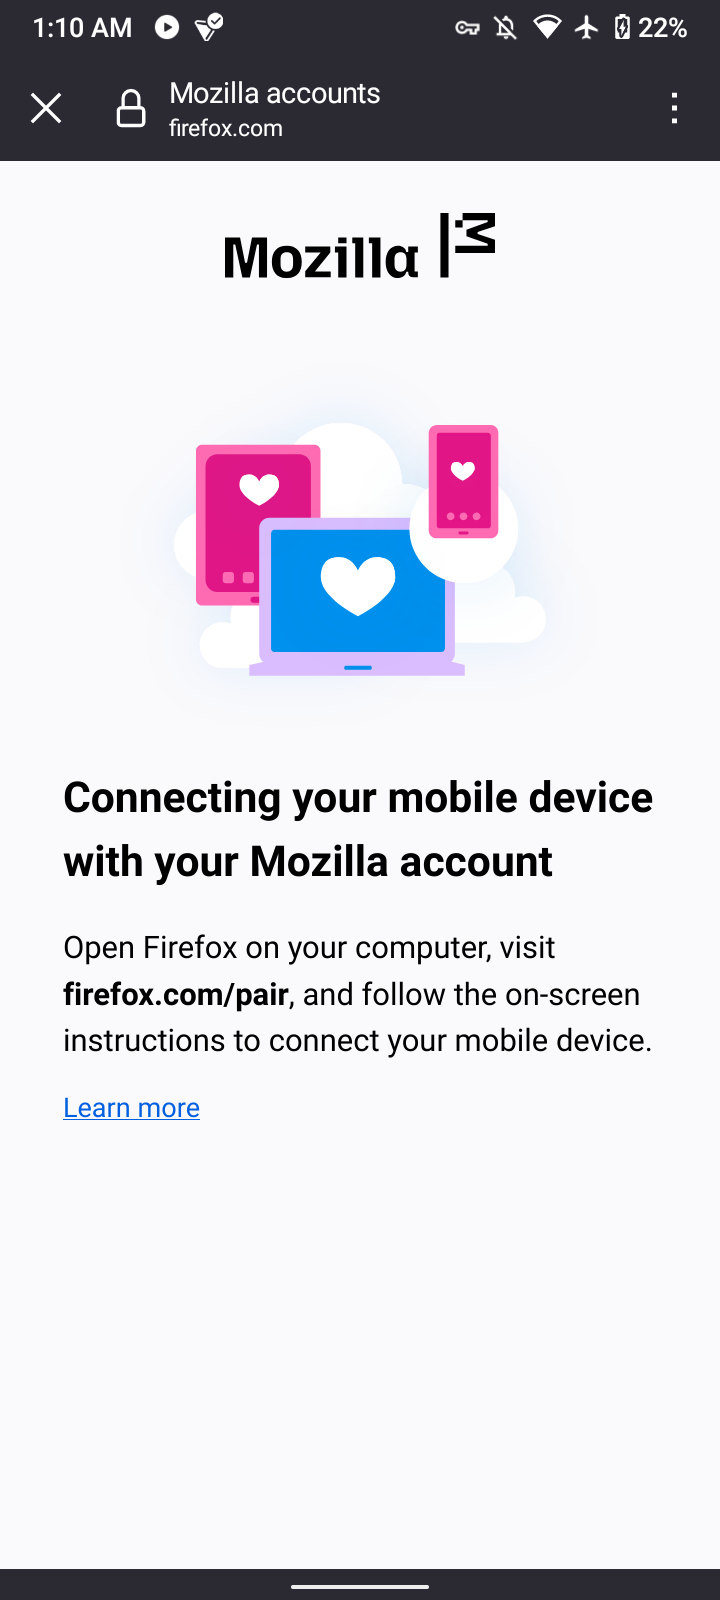Image resolution: width=720 pixels, height=1600 pixels.
Task: Tap the bottom navigation gesture handle
Action: 360,1586
